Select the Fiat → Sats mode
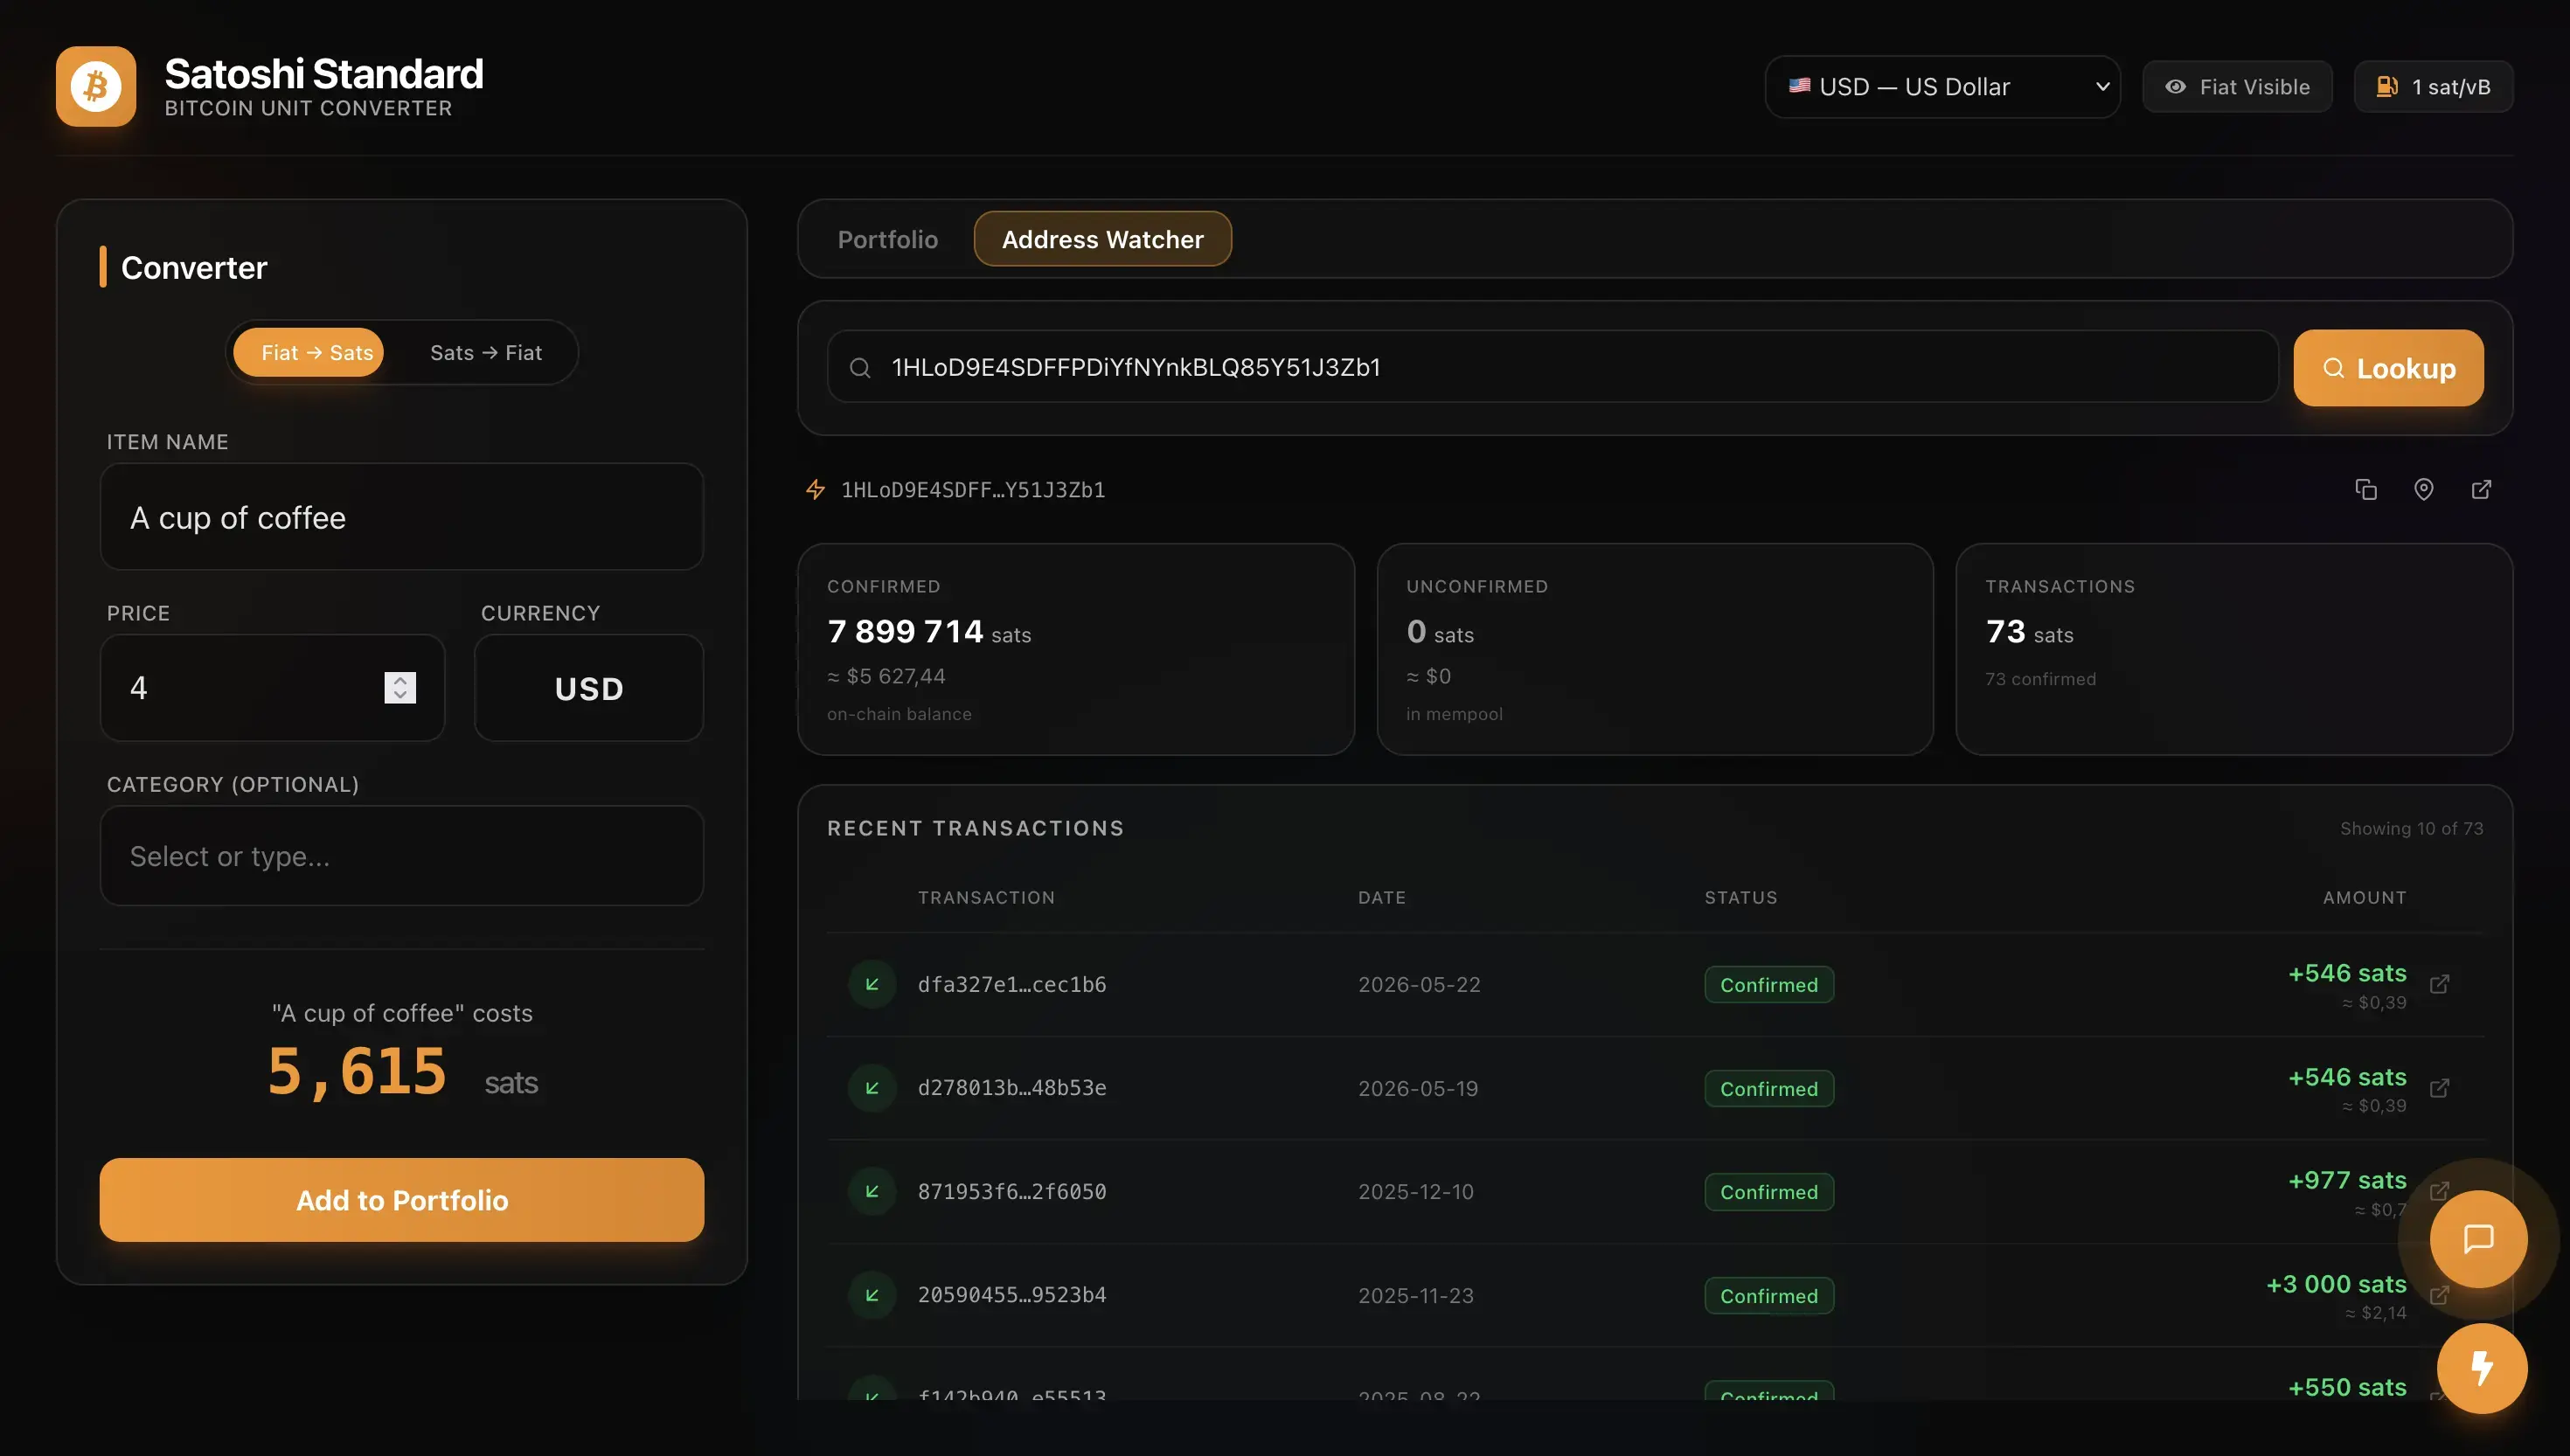The height and width of the screenshot is (1456, 2570). (308, 352)
